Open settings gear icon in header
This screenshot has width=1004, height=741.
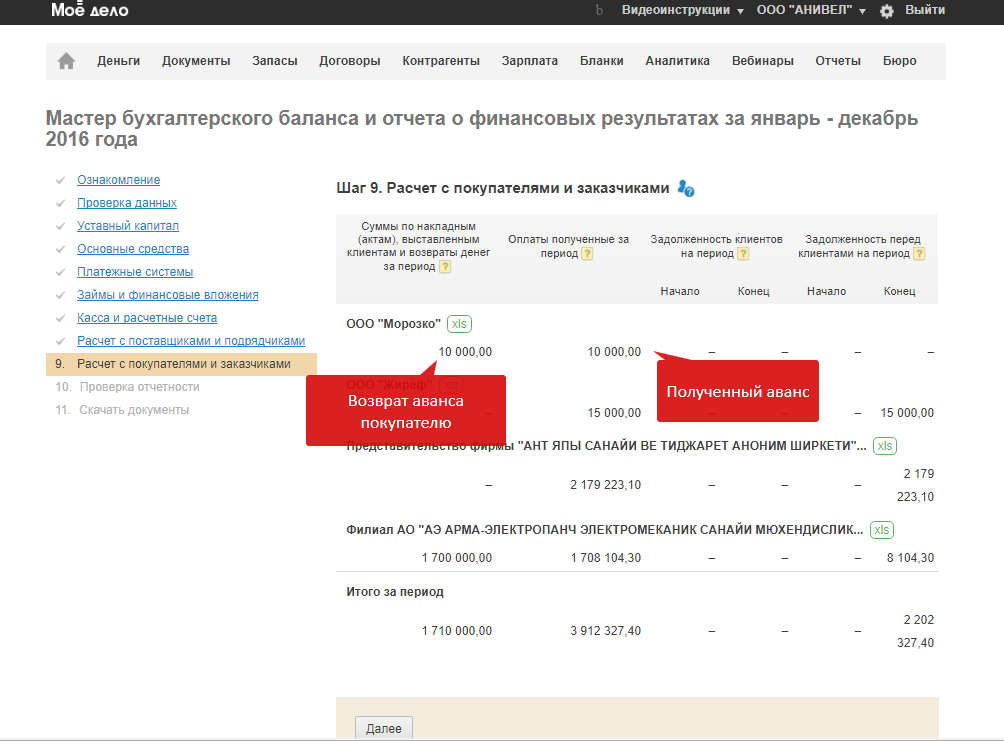coord(886,11)
